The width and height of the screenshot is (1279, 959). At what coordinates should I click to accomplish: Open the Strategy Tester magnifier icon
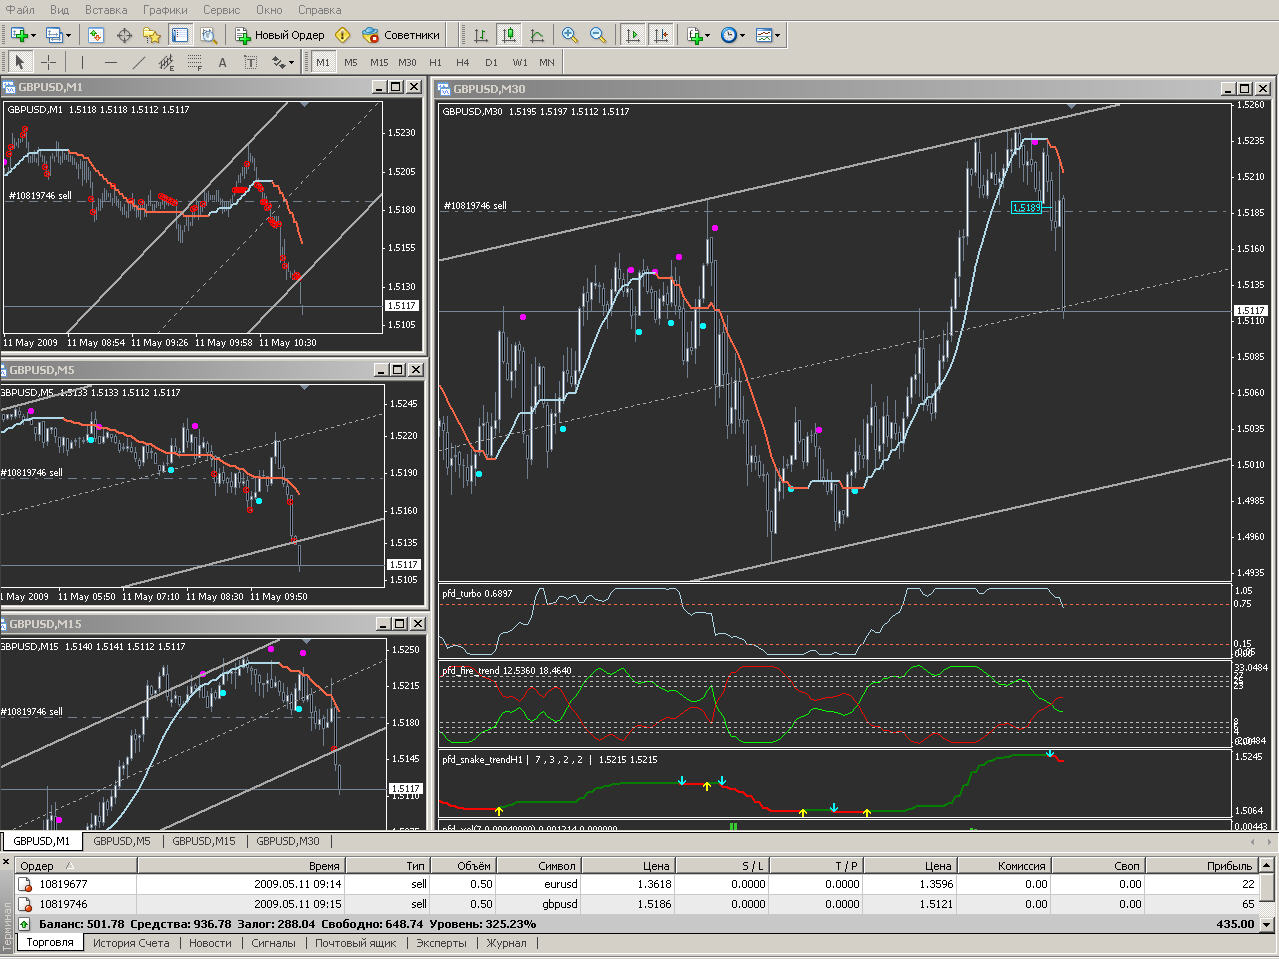tap(208, 35)
